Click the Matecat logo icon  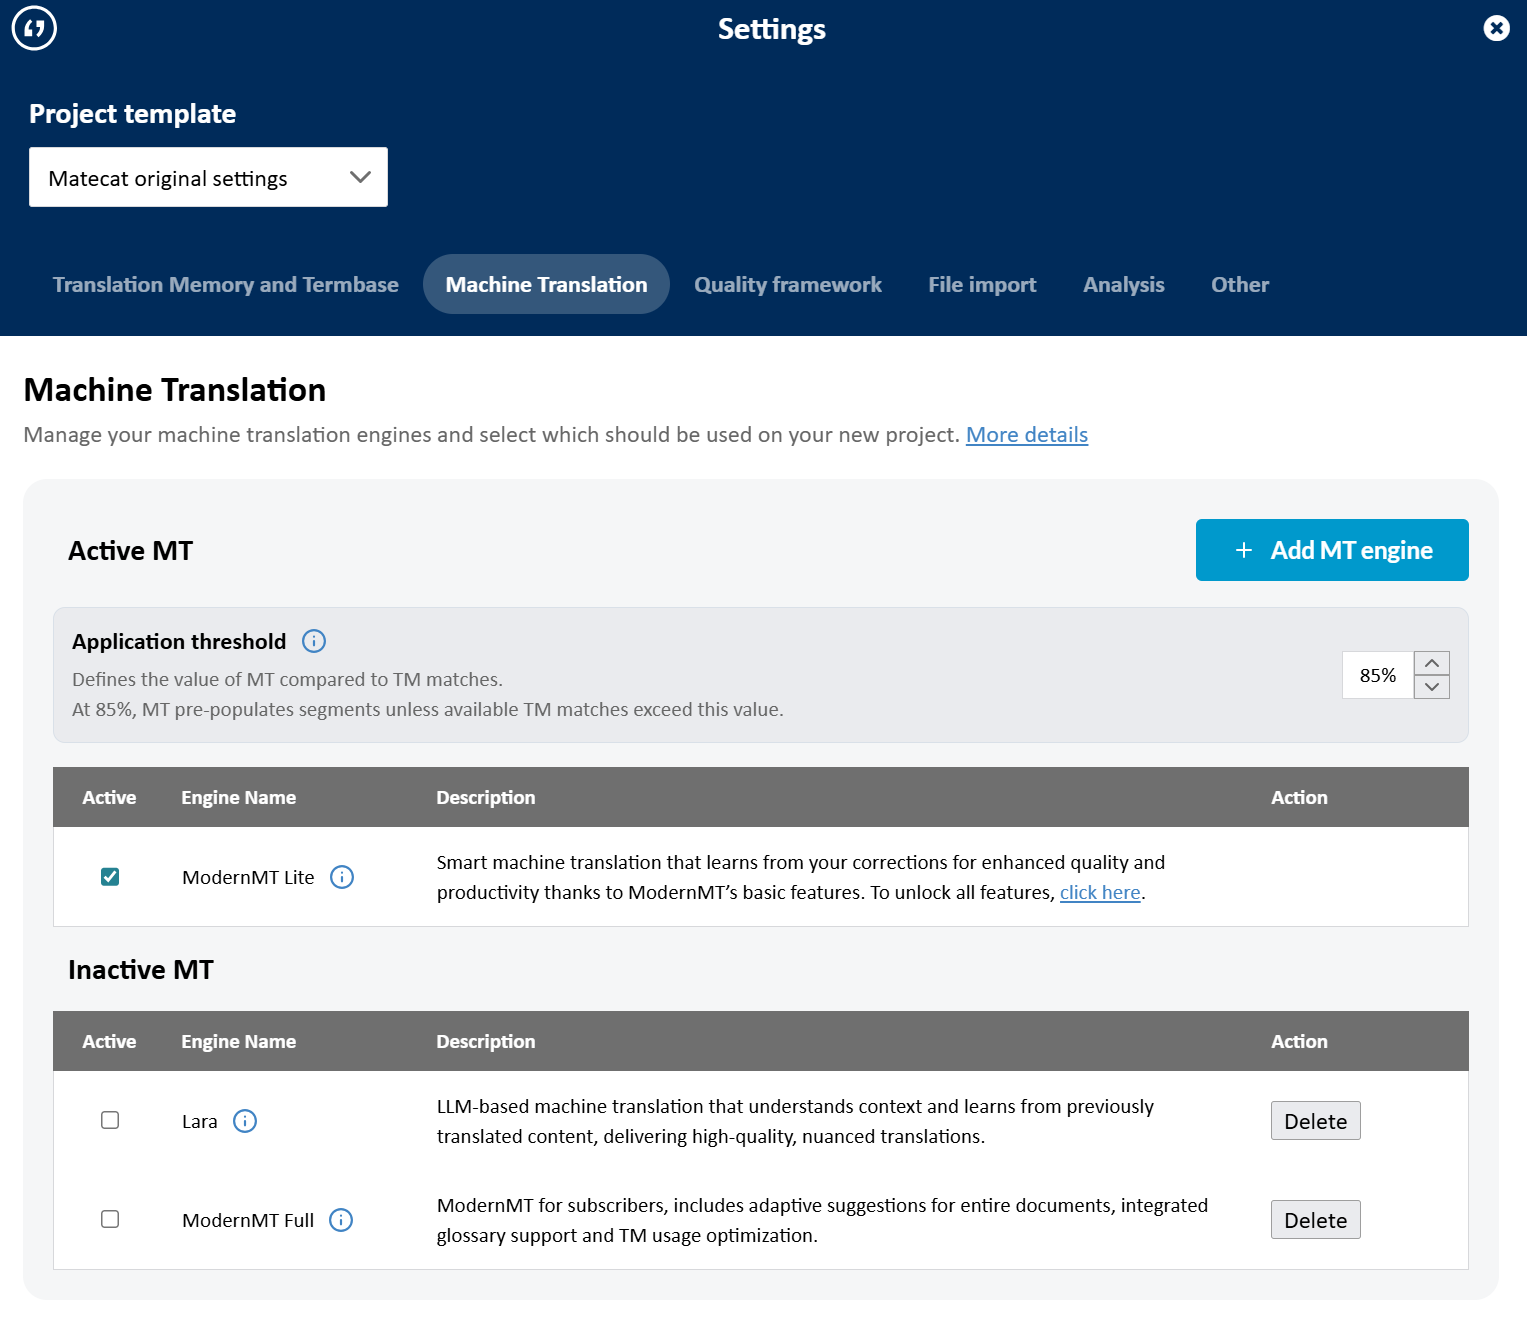click(x=34, y=28)
